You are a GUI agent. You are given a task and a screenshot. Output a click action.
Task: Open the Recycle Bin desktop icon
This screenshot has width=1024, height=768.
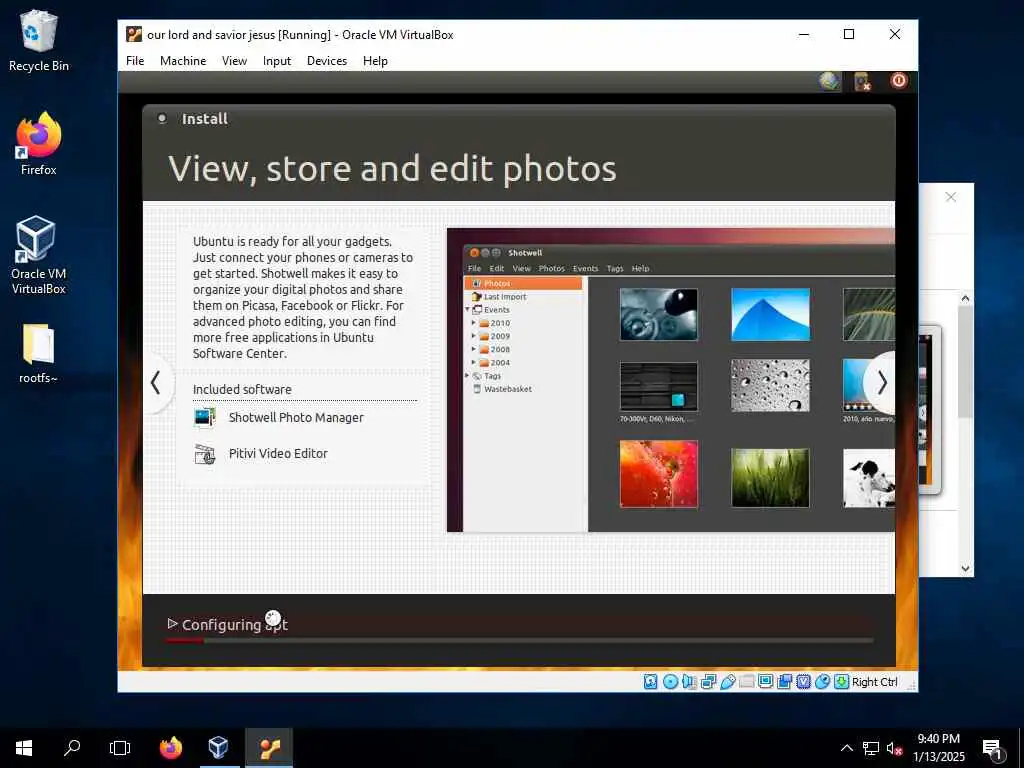coord(39,41)
